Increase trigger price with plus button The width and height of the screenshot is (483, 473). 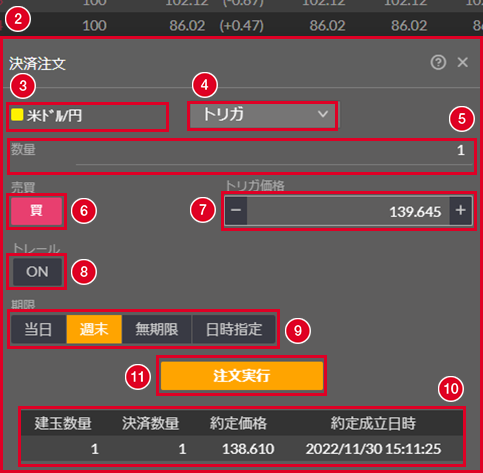click(x=461, y=210)
